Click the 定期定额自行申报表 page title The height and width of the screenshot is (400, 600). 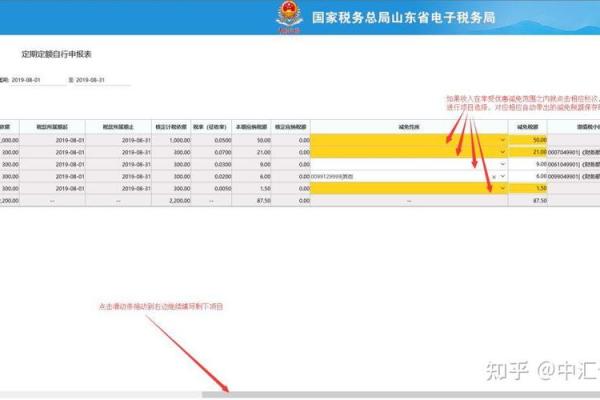coord(56,54)
